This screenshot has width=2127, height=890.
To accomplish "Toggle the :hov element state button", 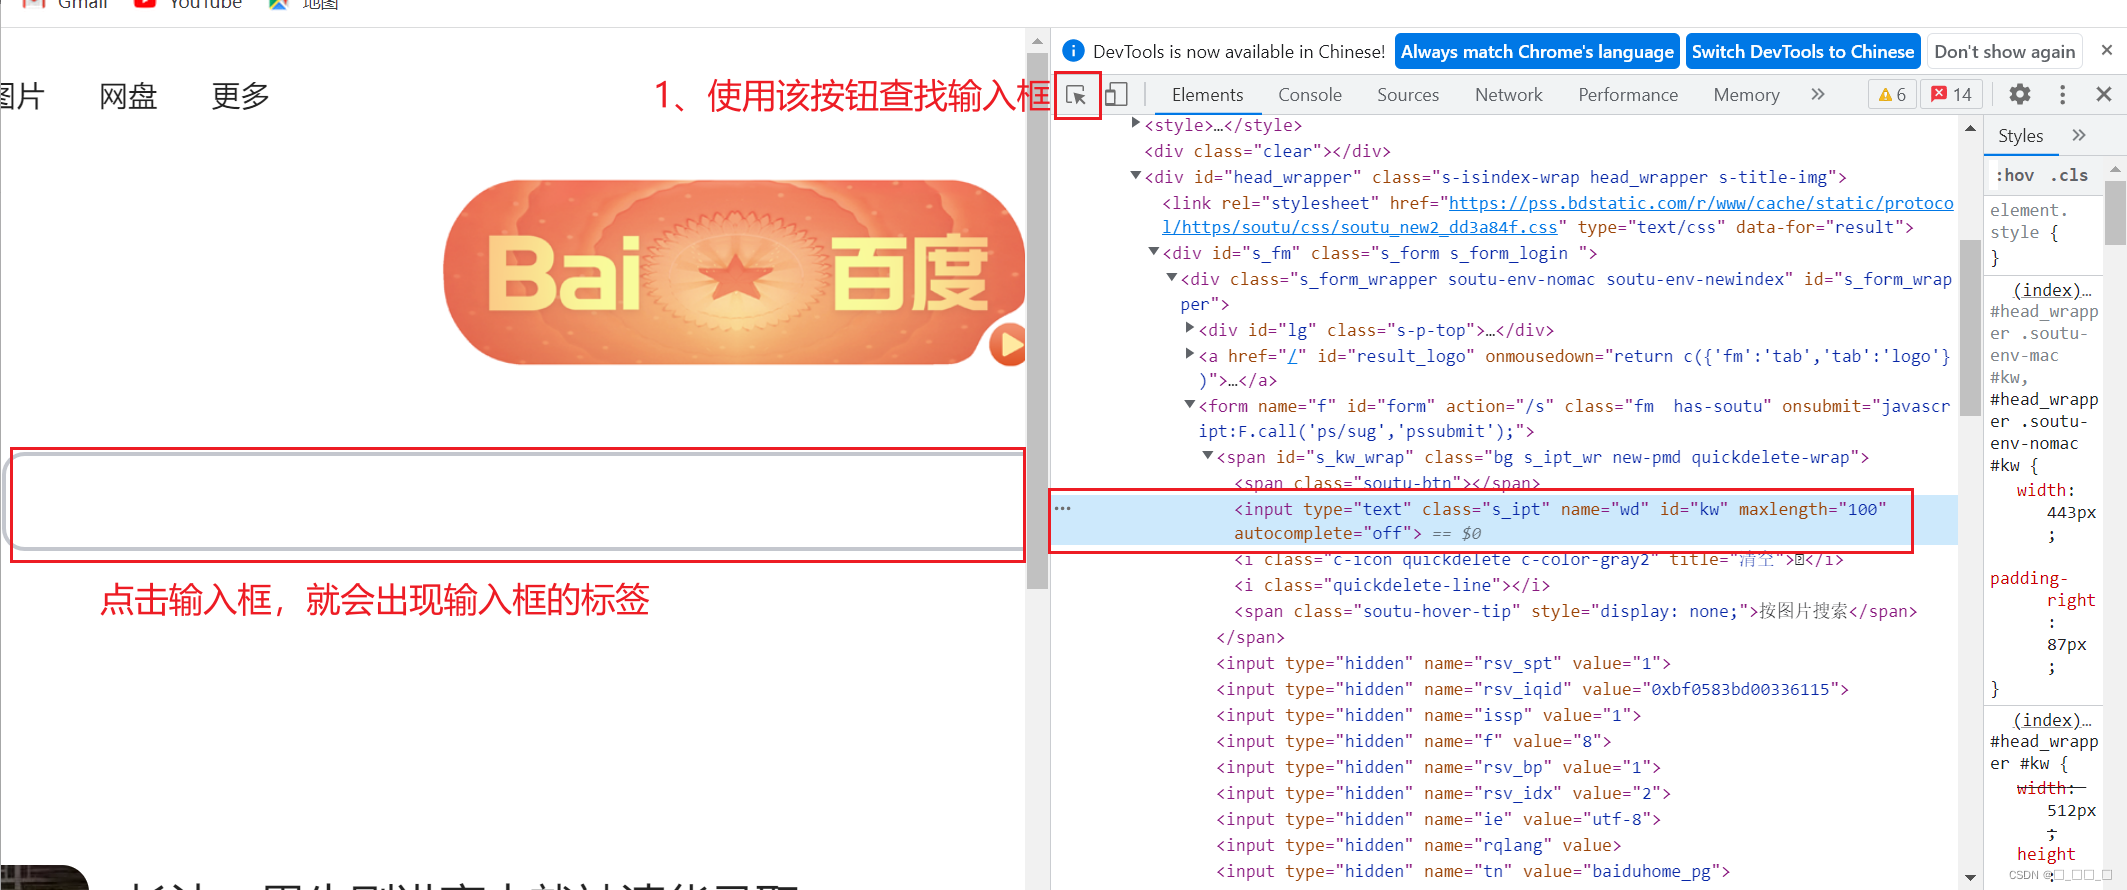I will tap(2016, 175).
